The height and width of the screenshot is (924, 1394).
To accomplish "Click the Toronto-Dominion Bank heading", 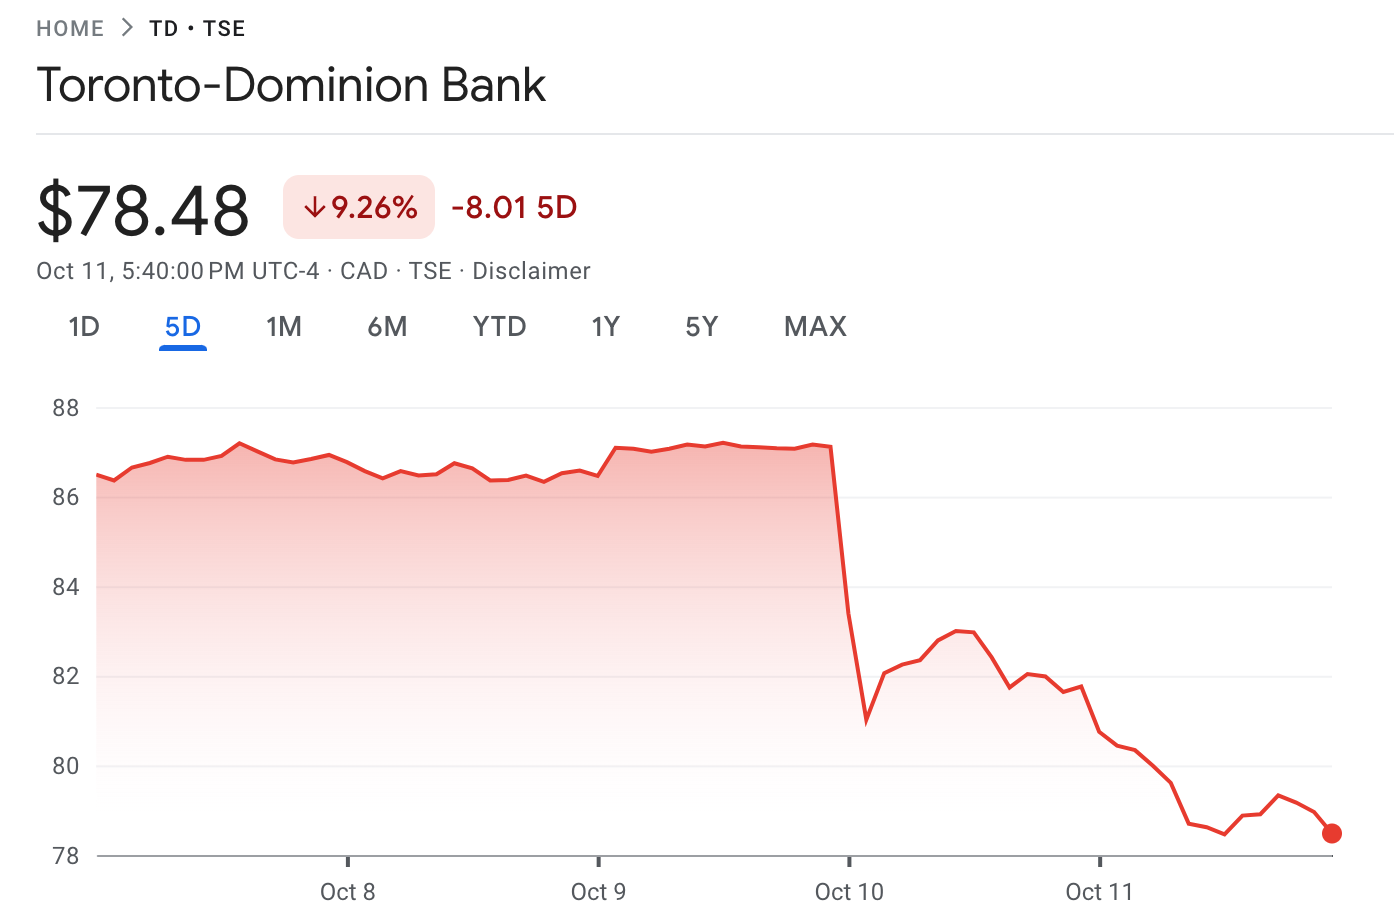I will [291, 85].
